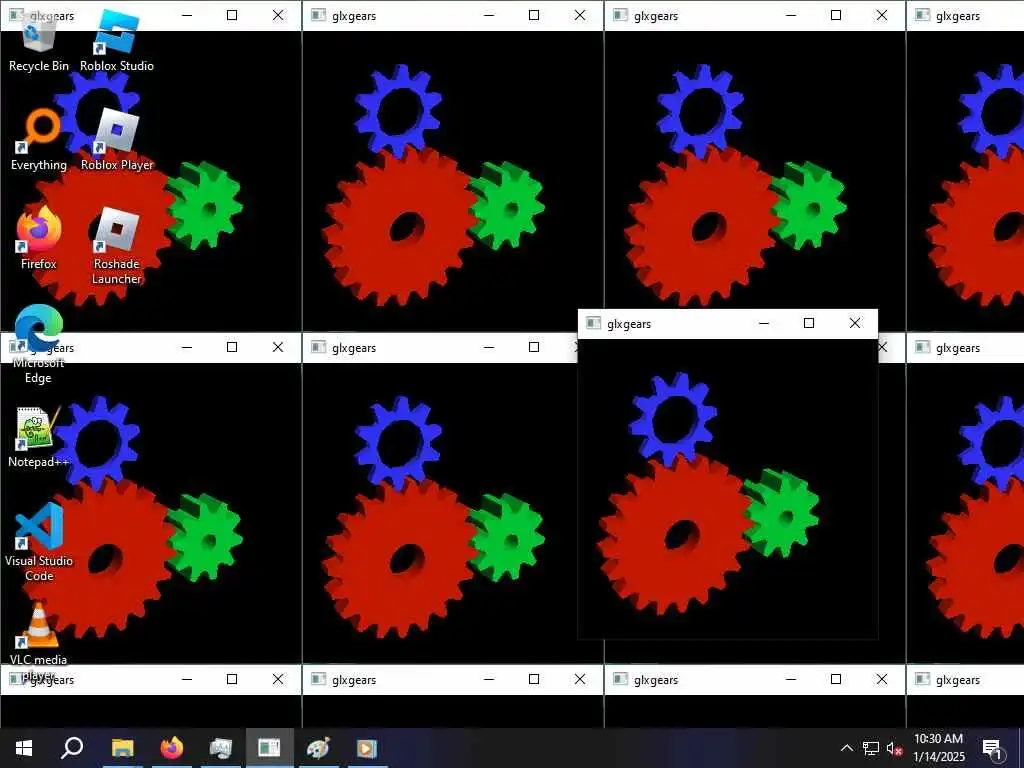Maximize the front overlapping glxgears window

coord(809,323)
